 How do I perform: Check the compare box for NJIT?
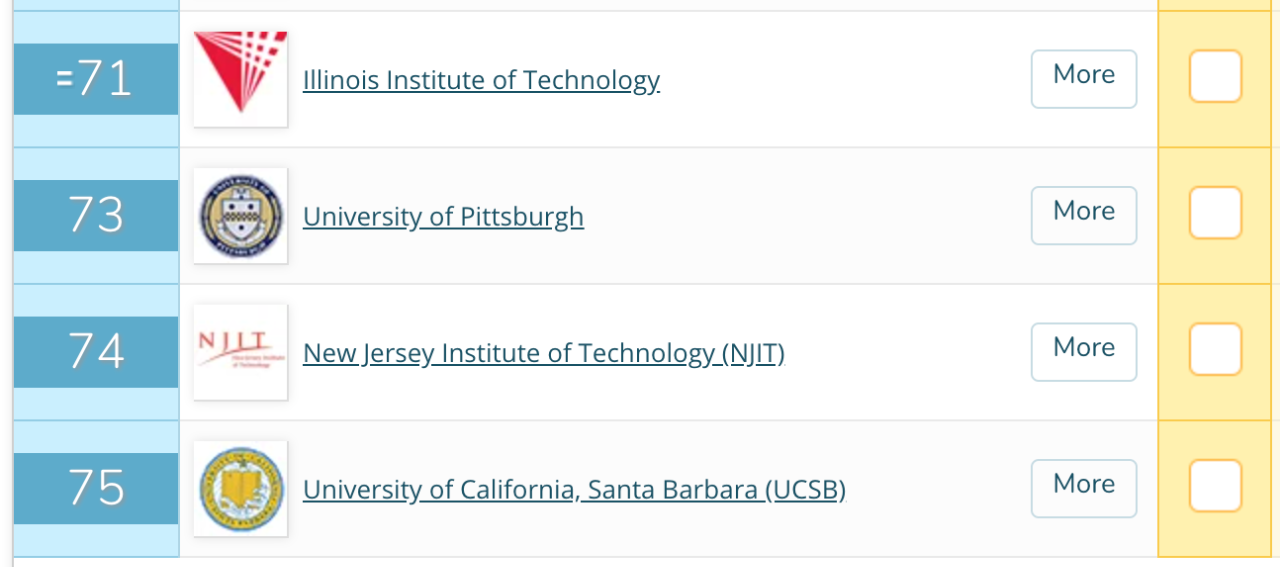(1215, 350)
